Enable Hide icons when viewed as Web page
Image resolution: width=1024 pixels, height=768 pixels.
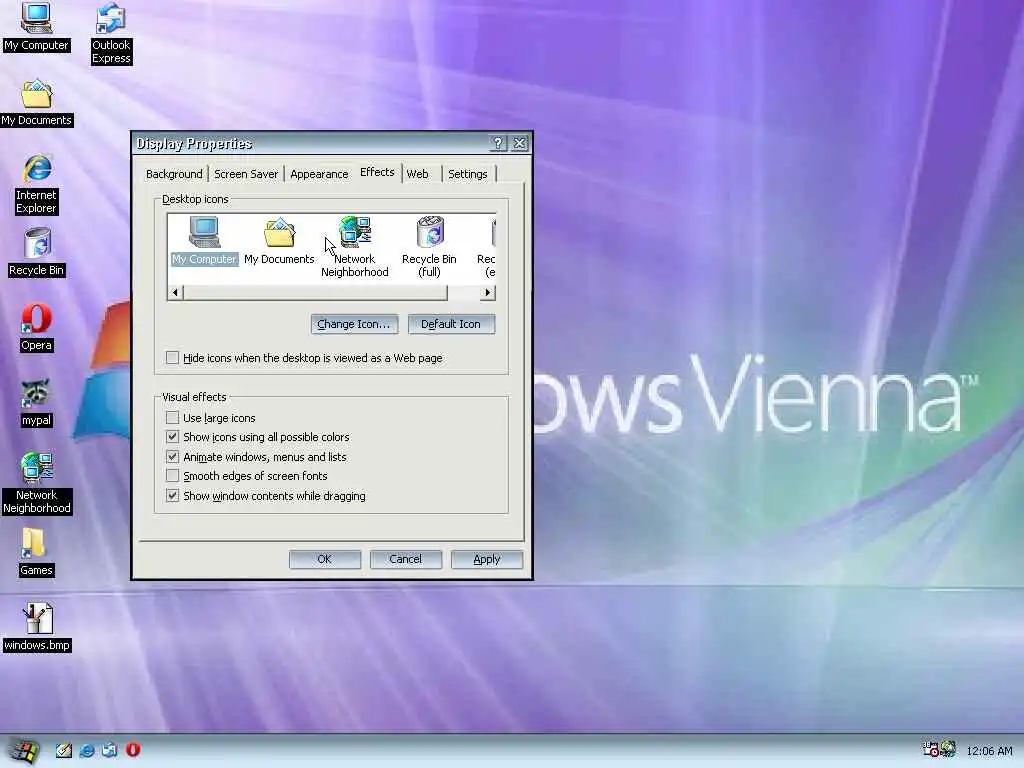pos(172,358)
